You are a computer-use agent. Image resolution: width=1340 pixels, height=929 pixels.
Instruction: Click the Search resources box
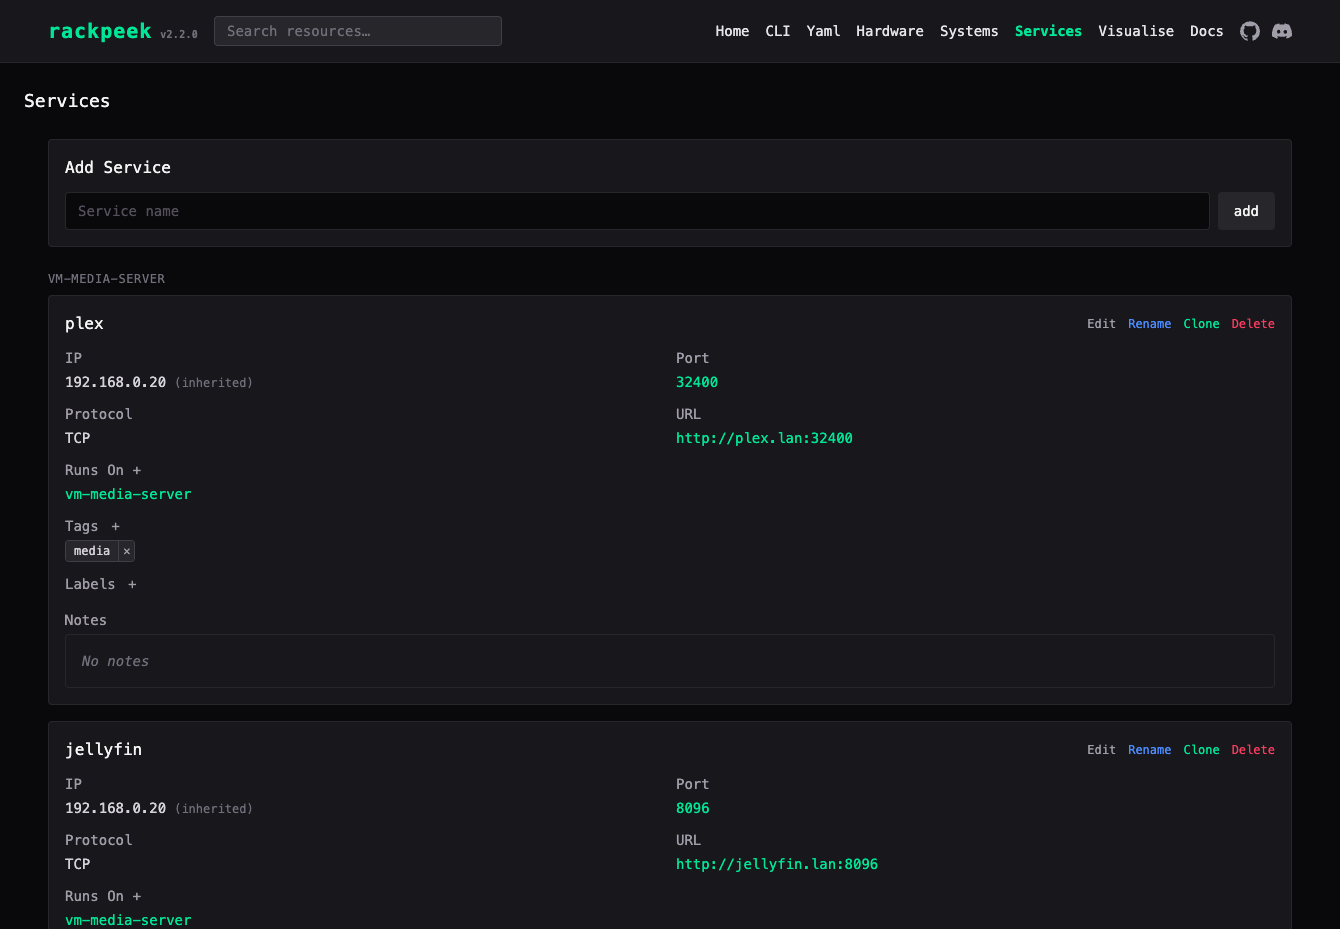358,31
